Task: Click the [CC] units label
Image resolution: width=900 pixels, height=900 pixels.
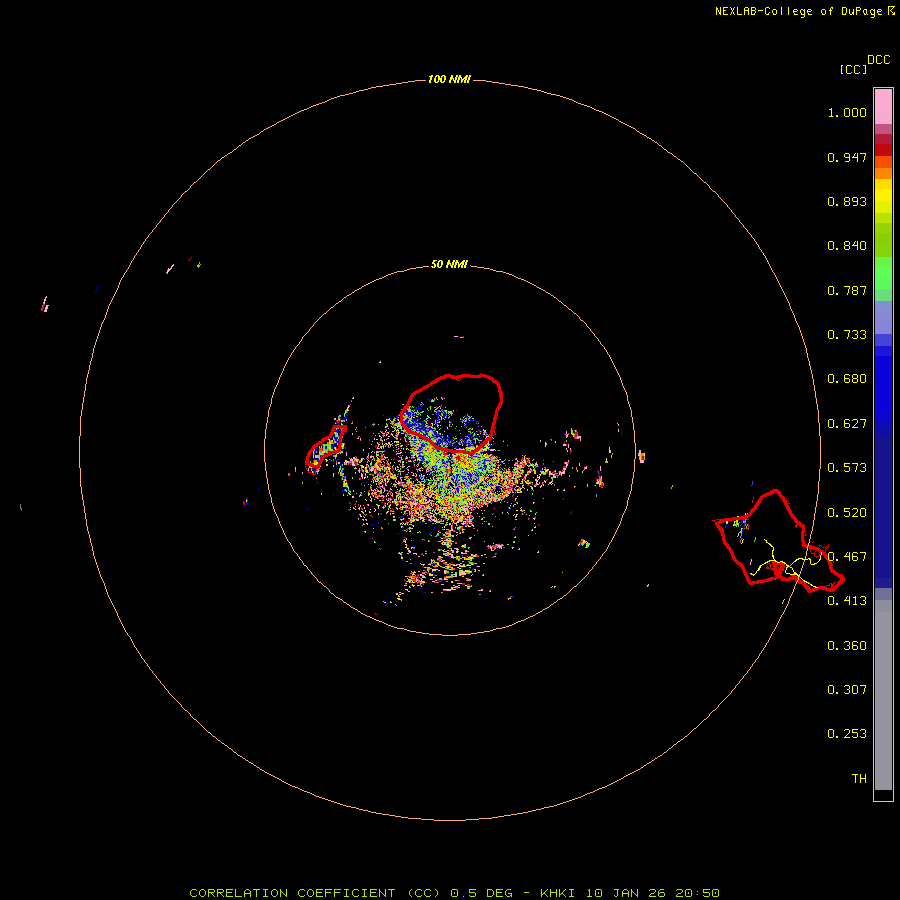Action: [x=853, y=69]
